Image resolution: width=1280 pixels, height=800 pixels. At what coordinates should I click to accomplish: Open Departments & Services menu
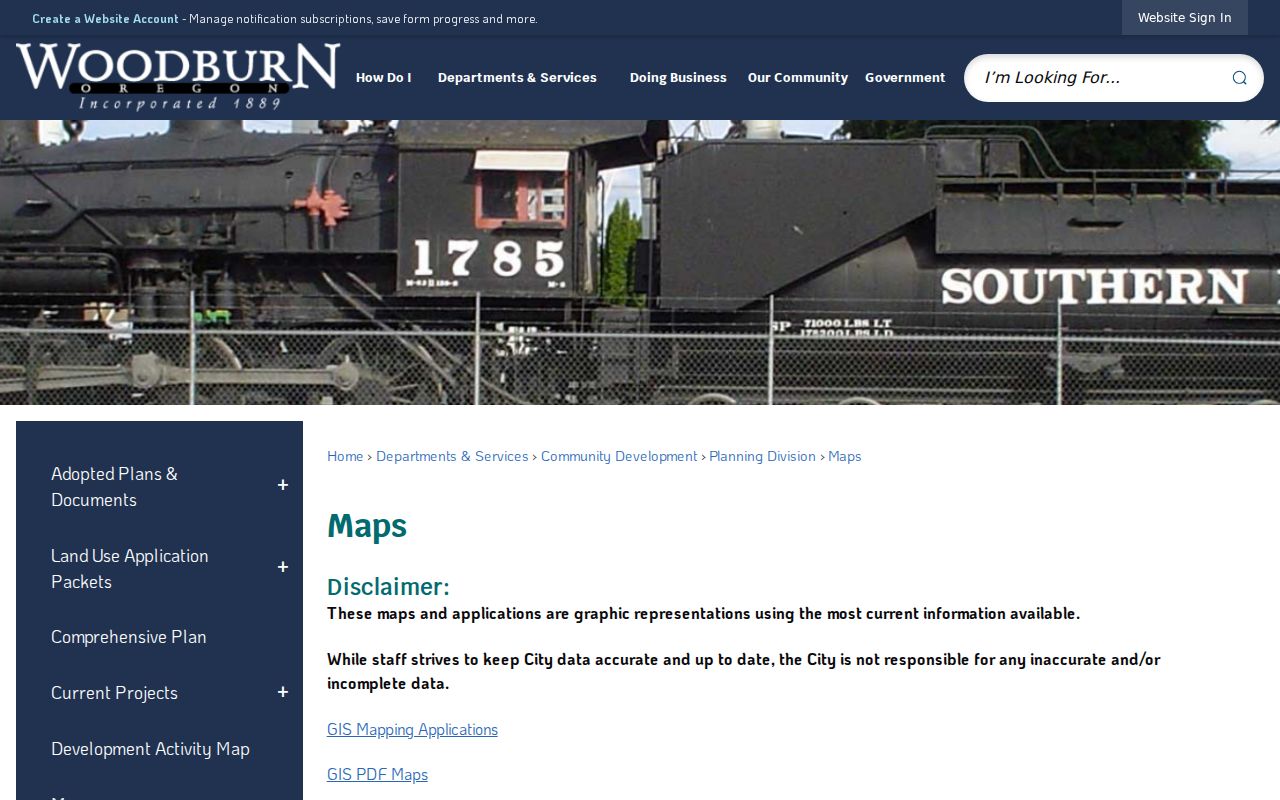pos(517,78)
